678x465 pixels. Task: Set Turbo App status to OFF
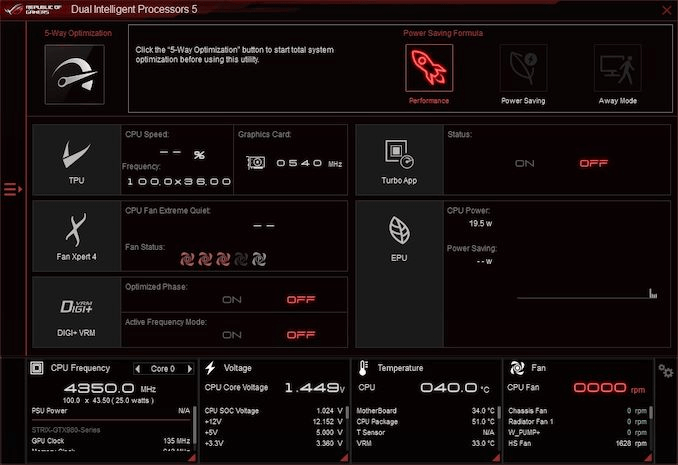click(593, 163)
